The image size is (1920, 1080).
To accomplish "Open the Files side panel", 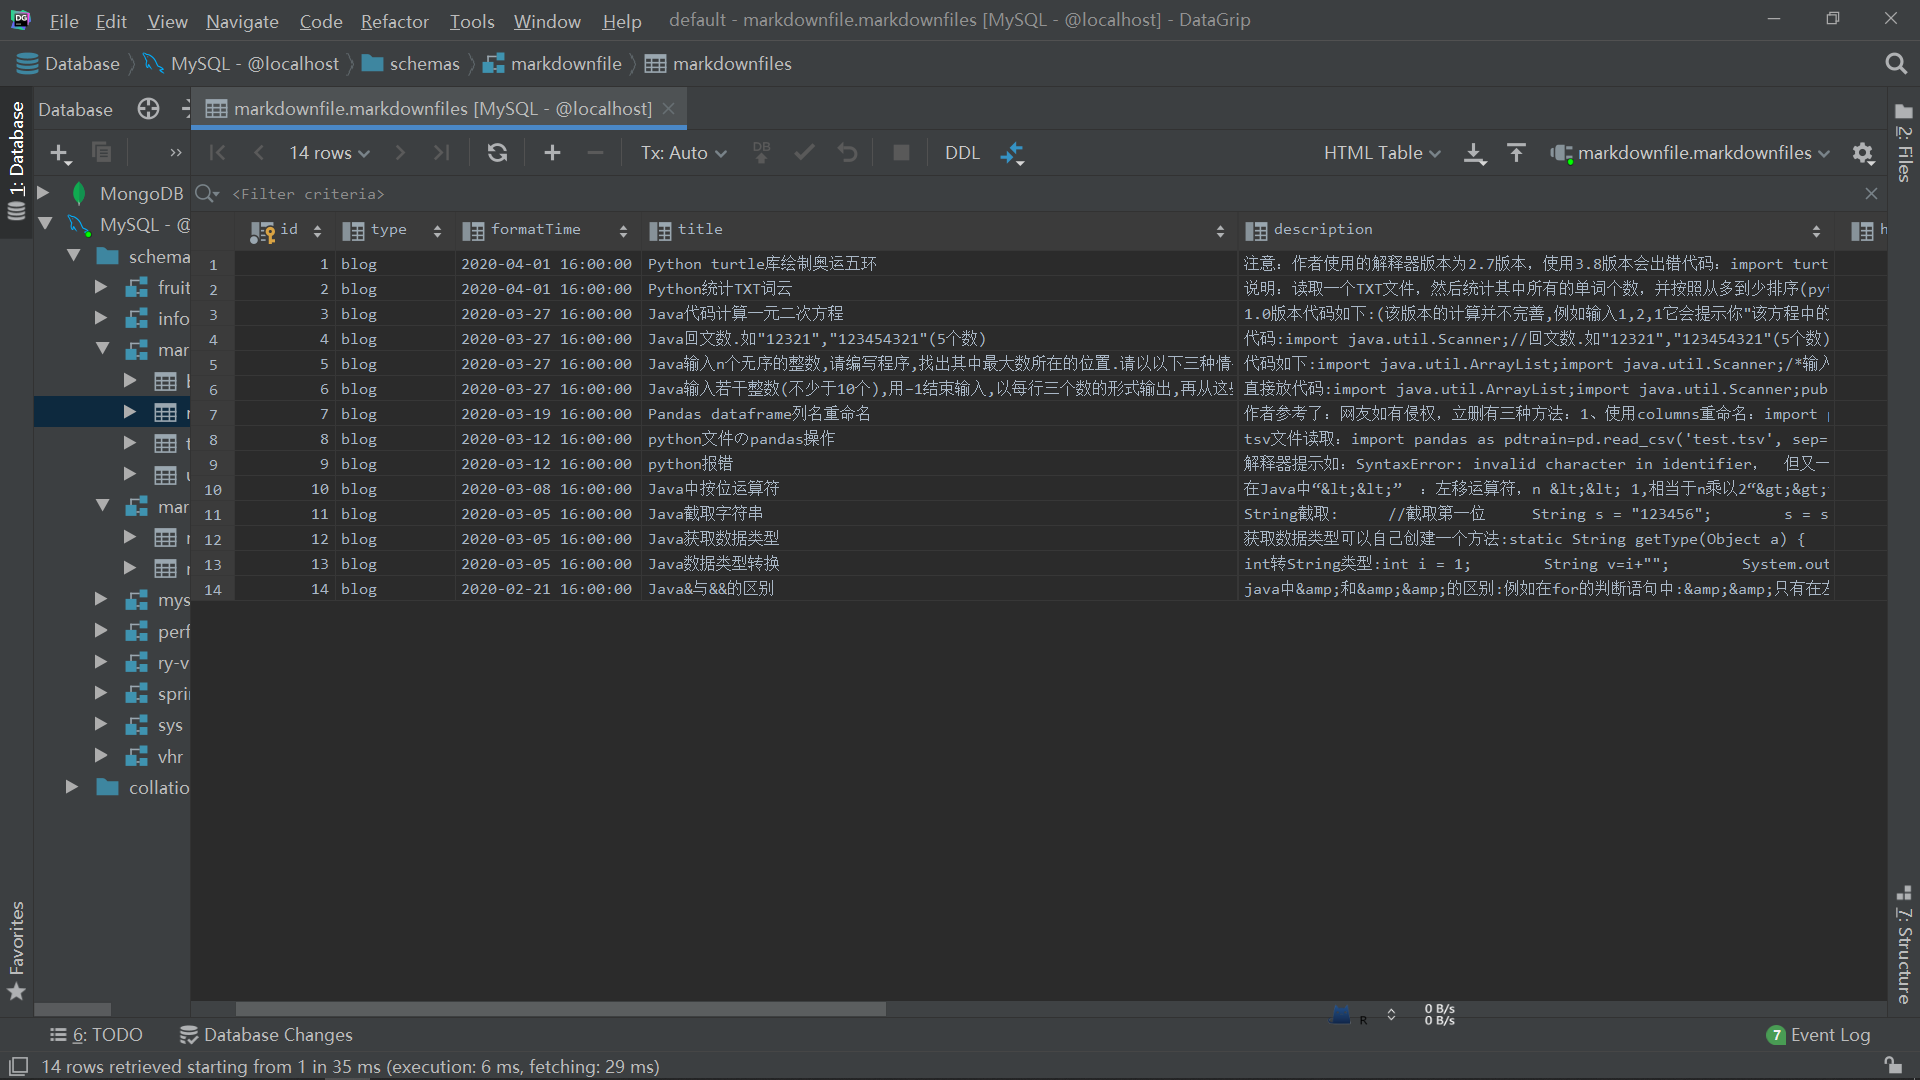I will tap(1904, 143).
